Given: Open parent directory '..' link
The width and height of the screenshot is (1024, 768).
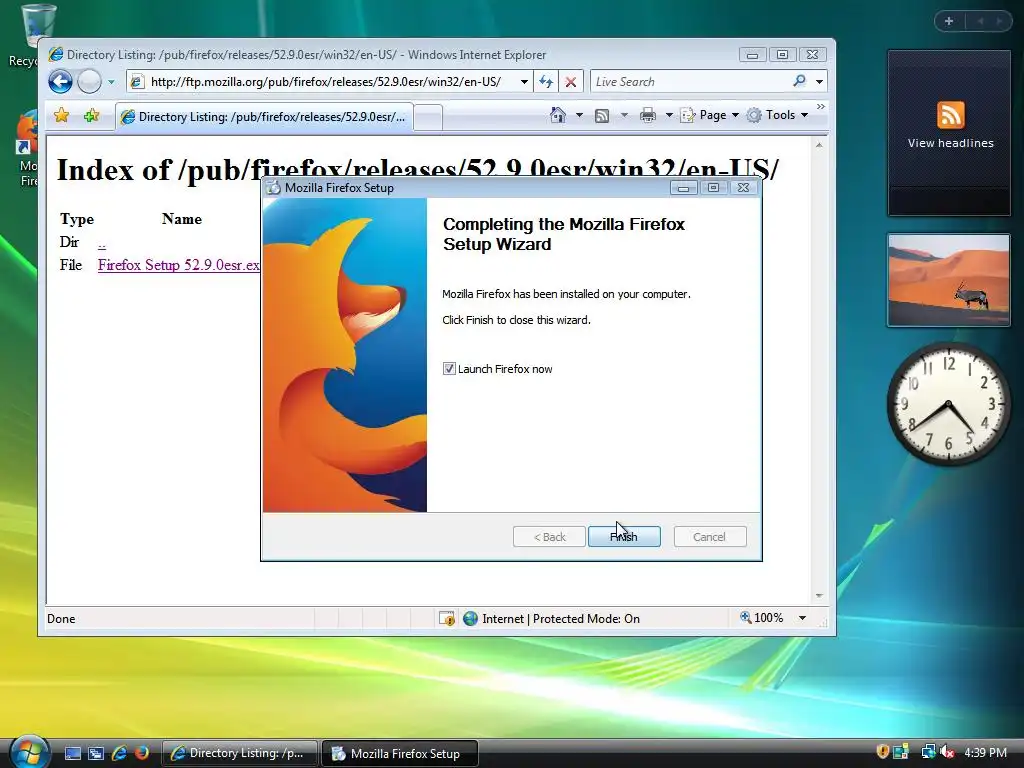Looking at the screenshot, I should pos(102,244).
